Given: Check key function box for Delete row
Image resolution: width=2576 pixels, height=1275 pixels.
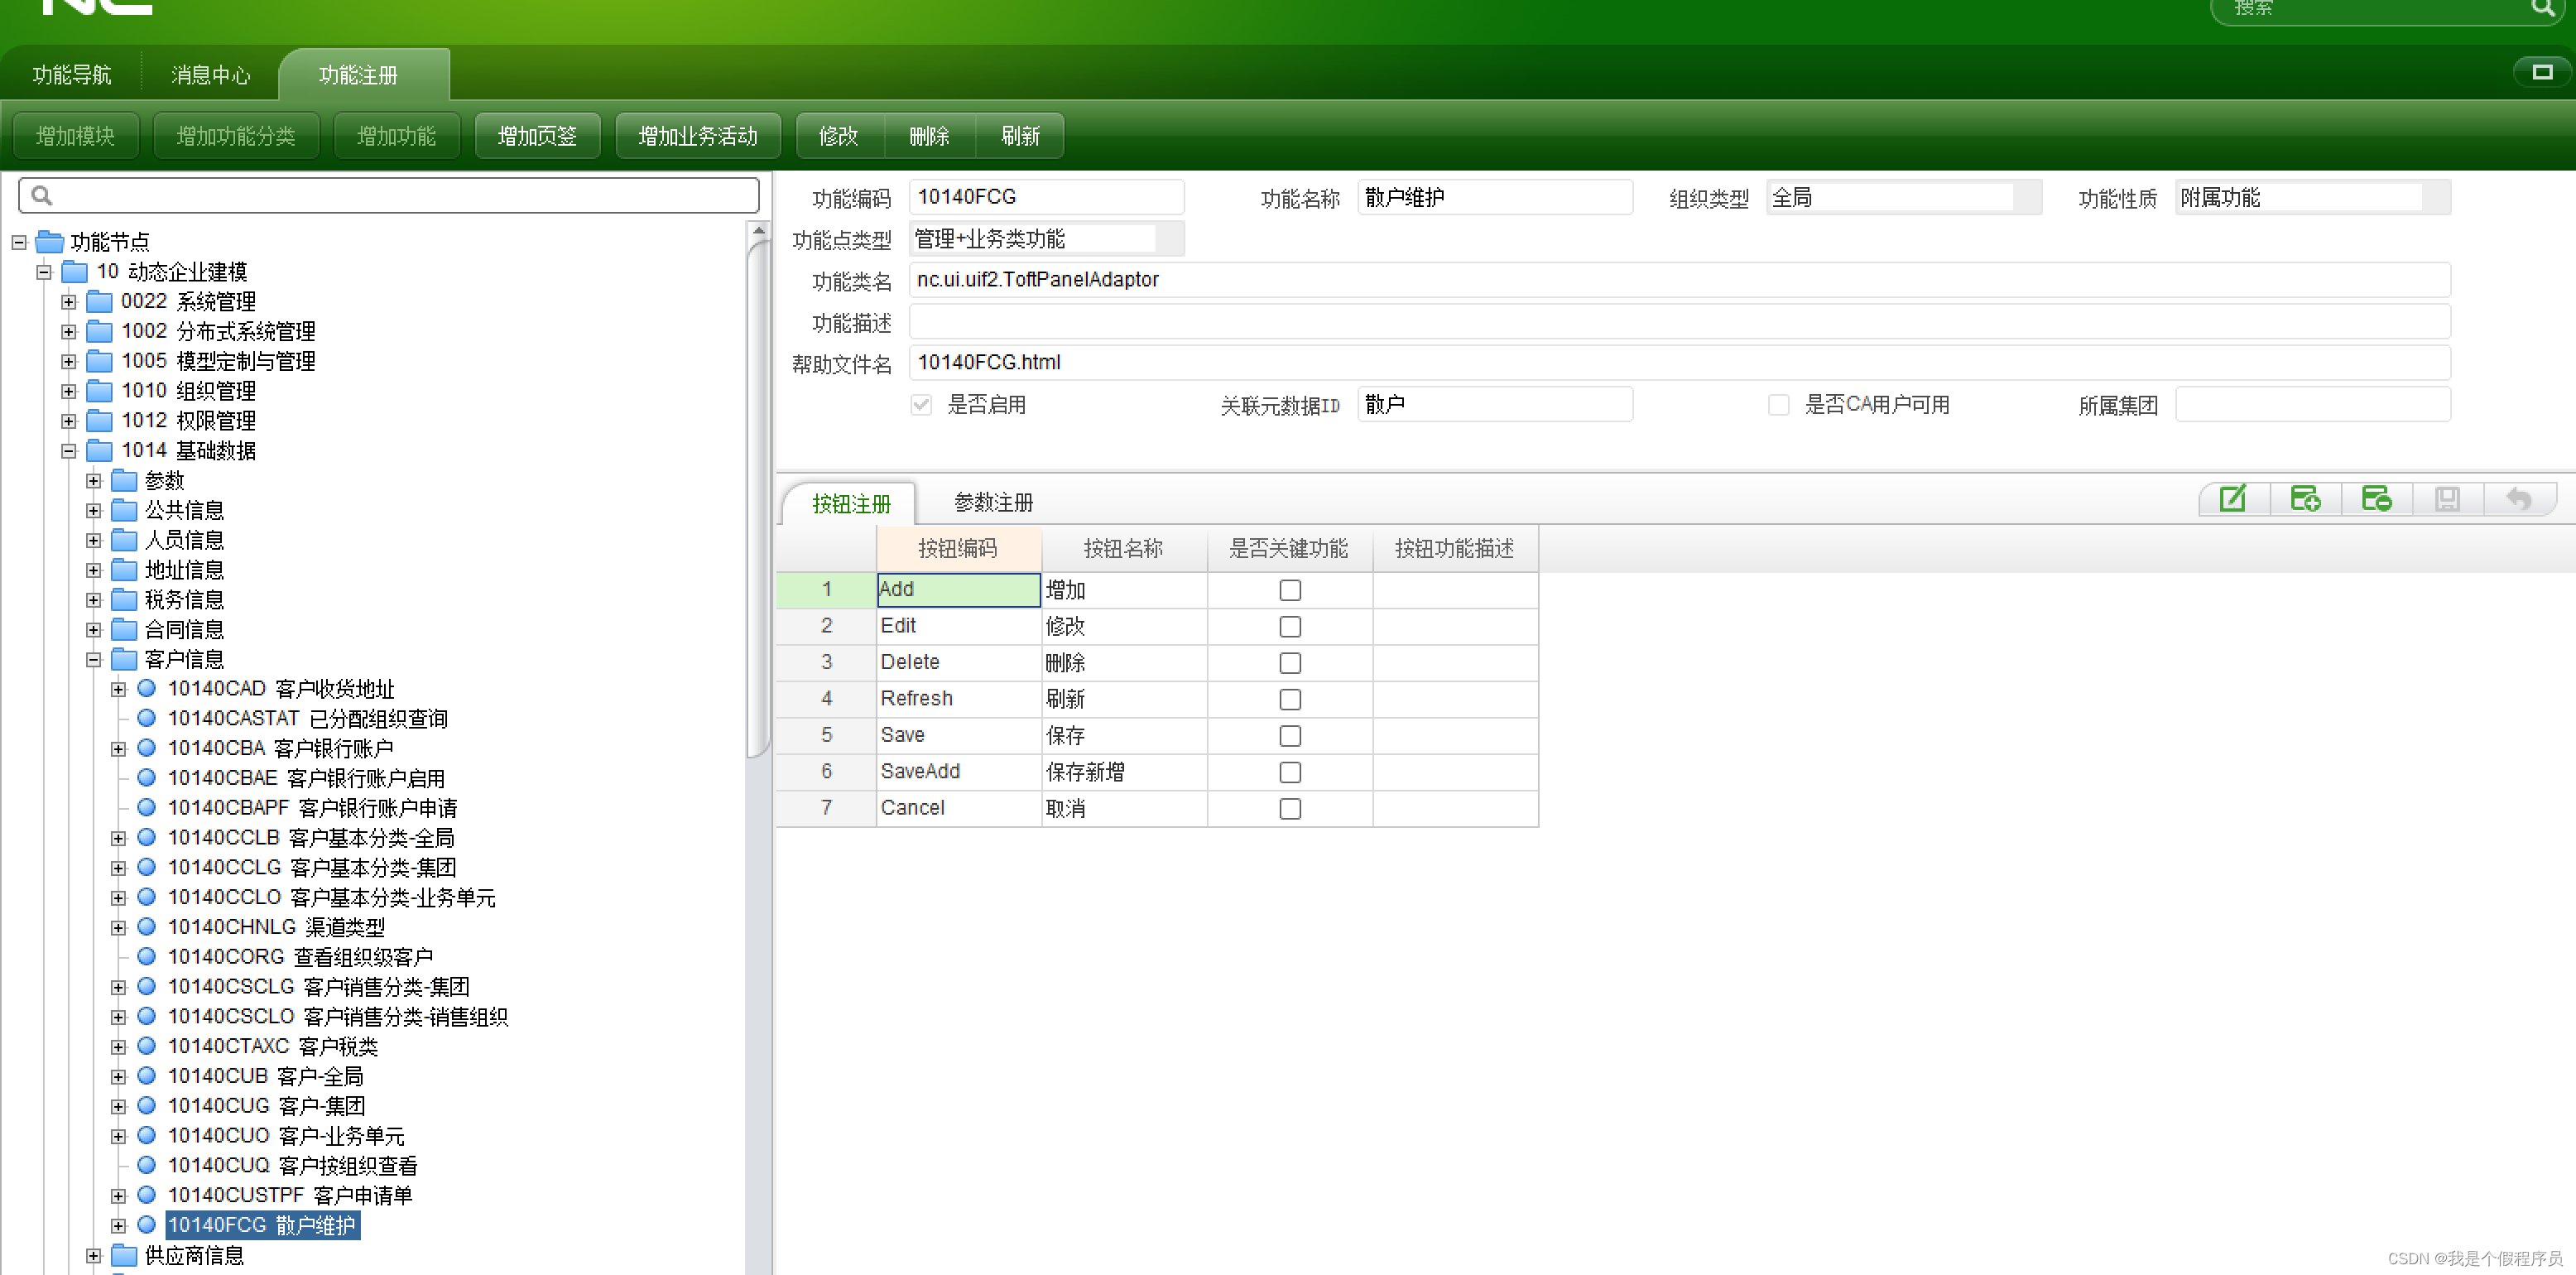Looking at the screenshot, I should [x=1290, y=663].
